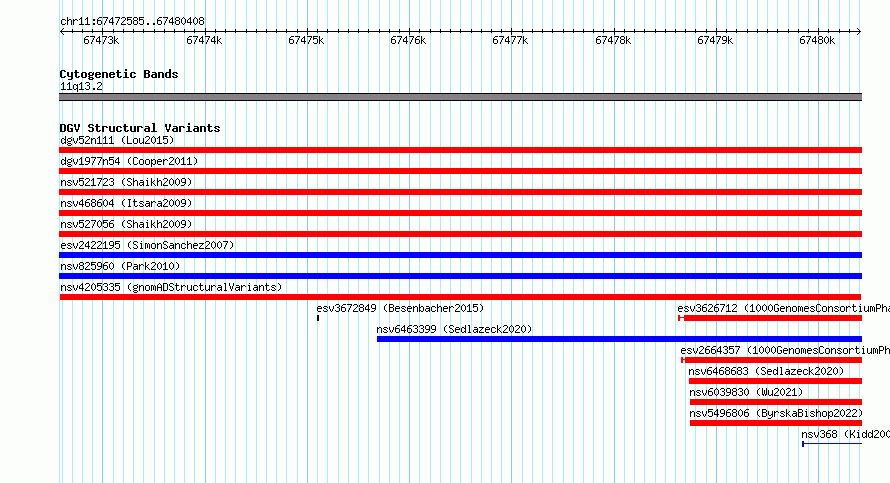Screen dimensions: 890x483
Task: Click nsv468604 (Itsara2009) label
Action: pos(126,203)
